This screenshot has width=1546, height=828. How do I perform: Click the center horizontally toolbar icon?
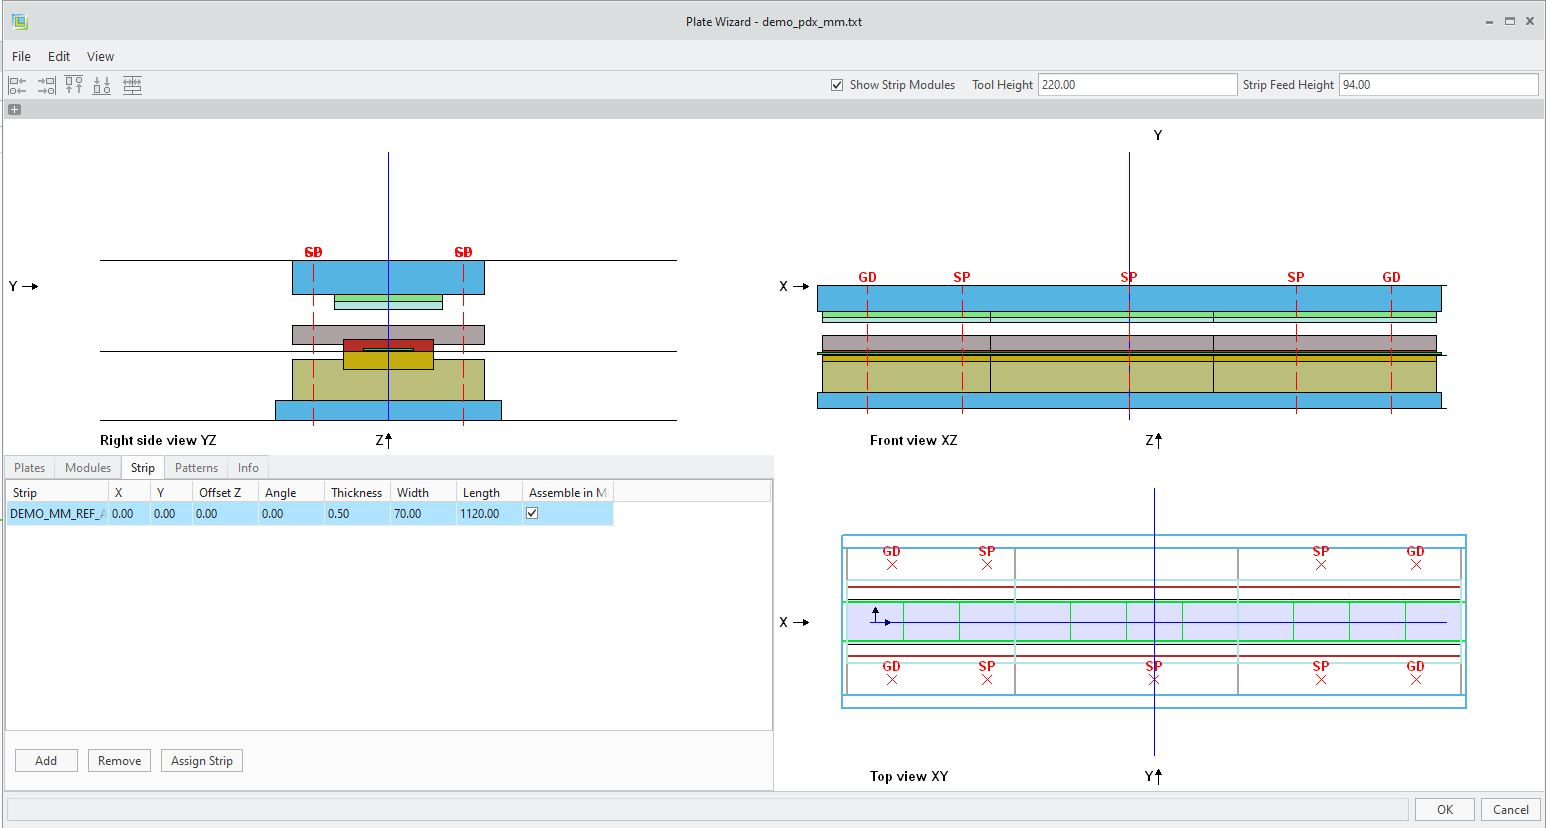point(132,86)
